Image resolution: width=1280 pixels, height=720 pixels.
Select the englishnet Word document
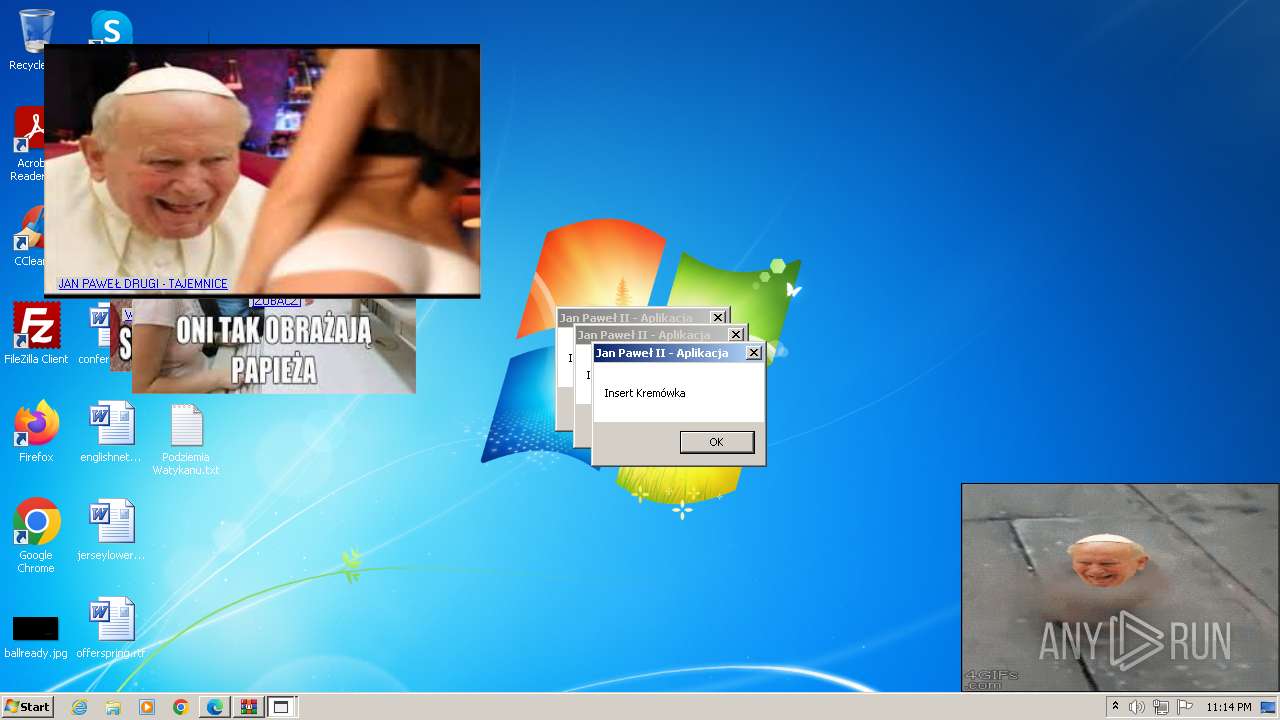[x=111, y=432]
